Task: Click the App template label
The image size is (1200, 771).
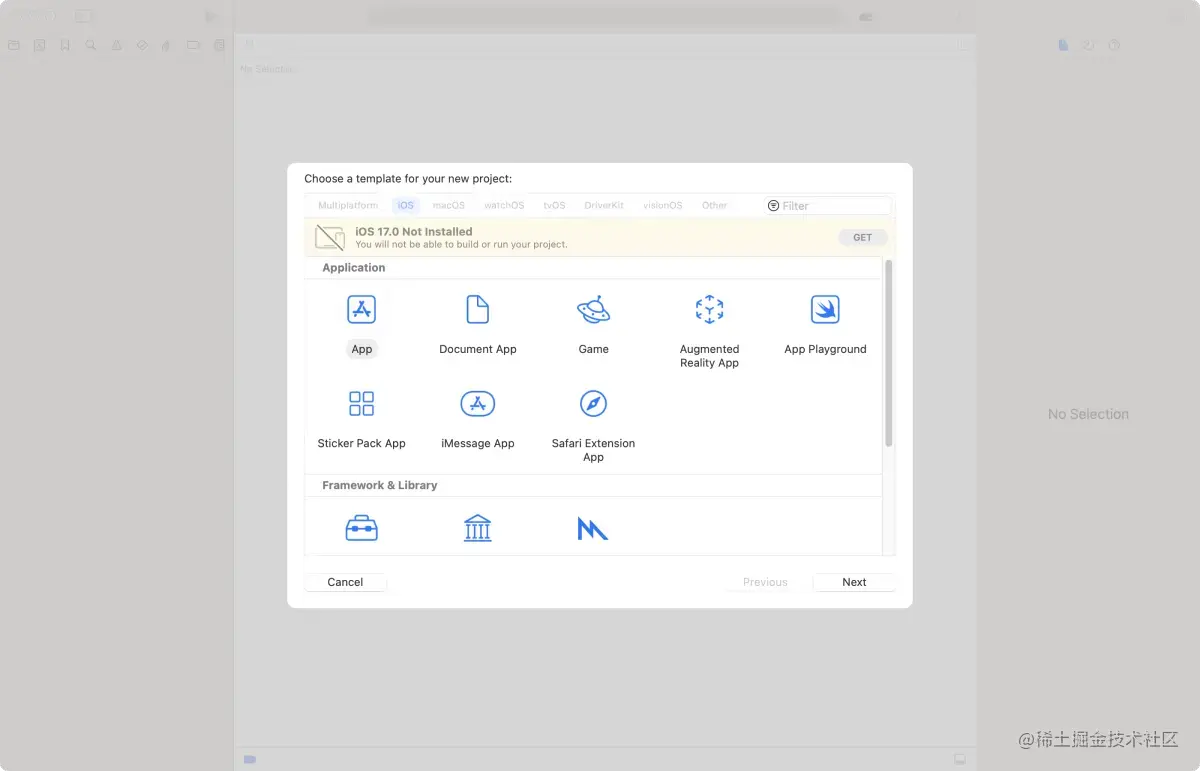Action: click(362, 349)
